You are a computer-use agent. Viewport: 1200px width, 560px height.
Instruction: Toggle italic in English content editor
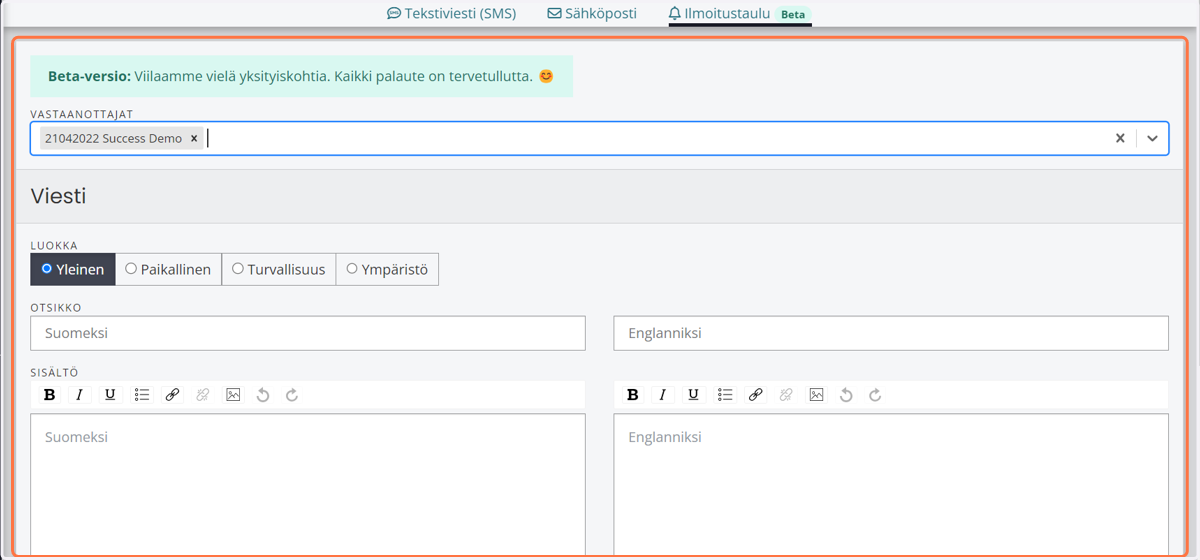[x=663, y=395]
